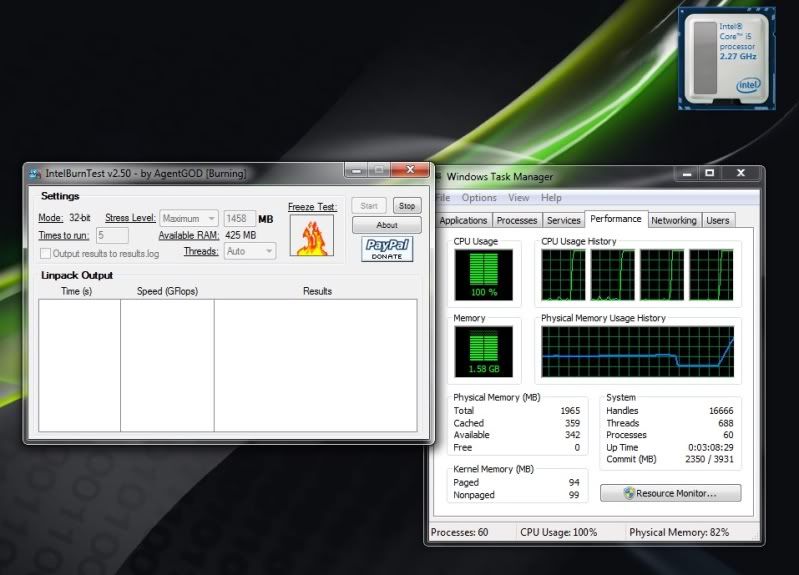Maximize the Windows Task Manager window

coord(709,173)
